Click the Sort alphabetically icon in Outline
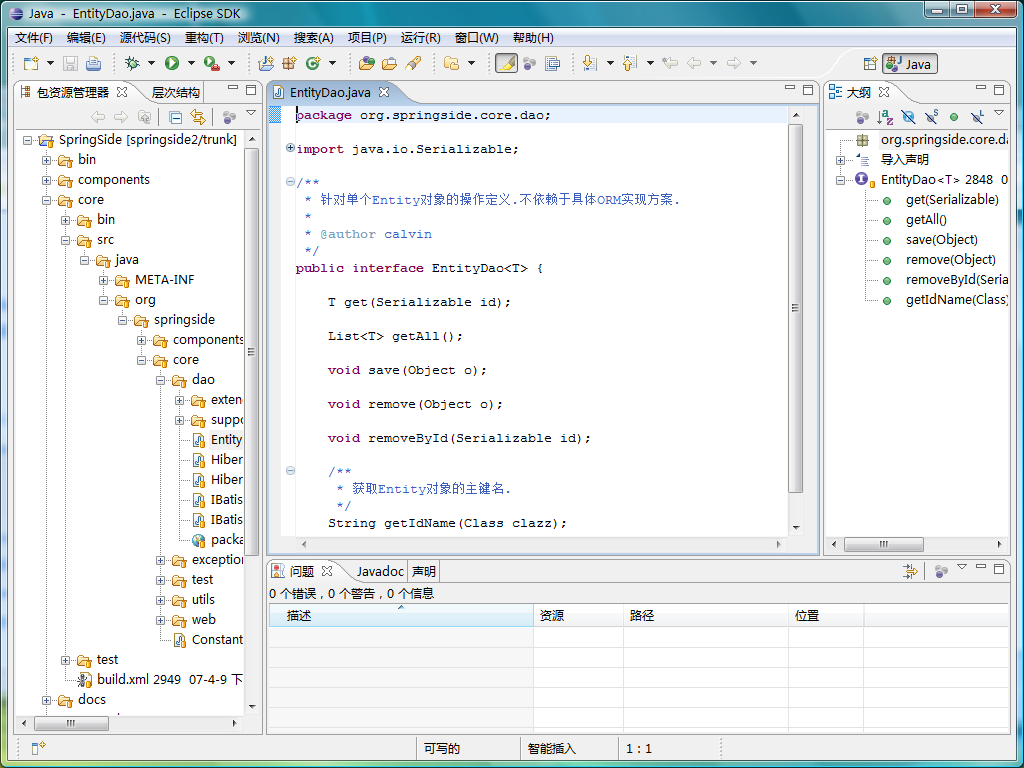1024x768 pixels. click(885, 117)
